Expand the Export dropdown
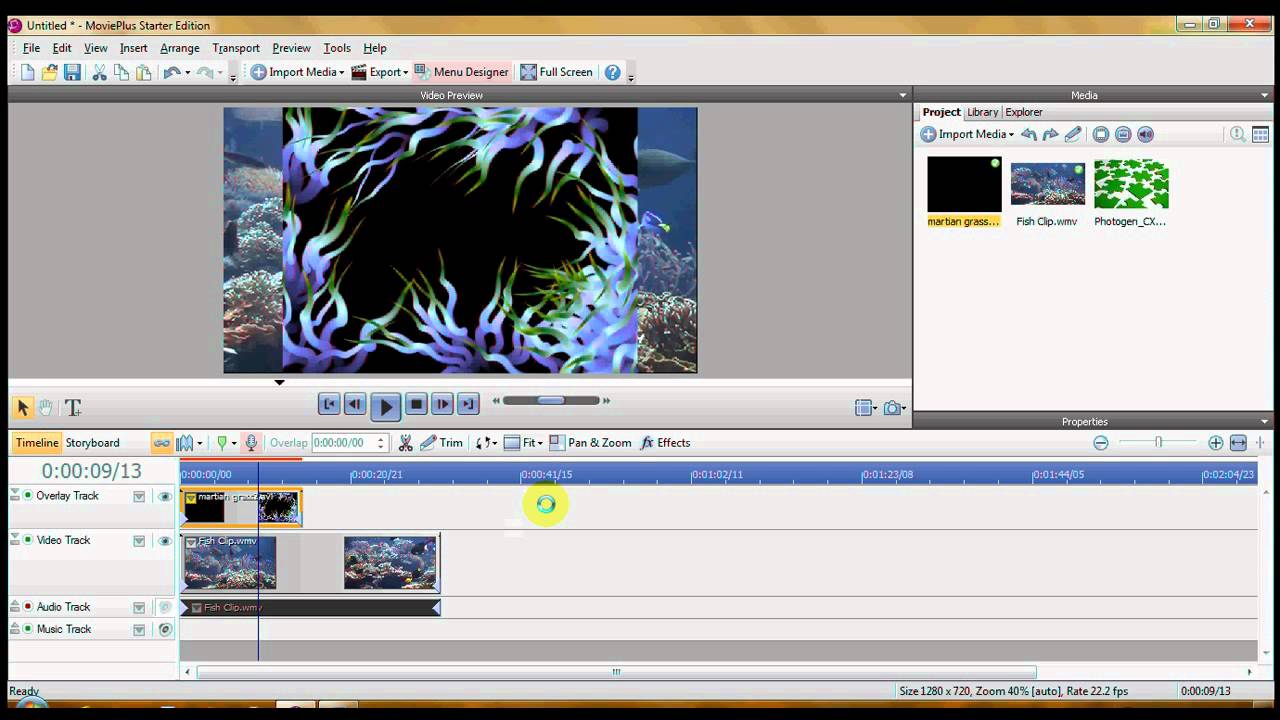1280x720 pixels. pyautogui.click(x=405, y=73)
